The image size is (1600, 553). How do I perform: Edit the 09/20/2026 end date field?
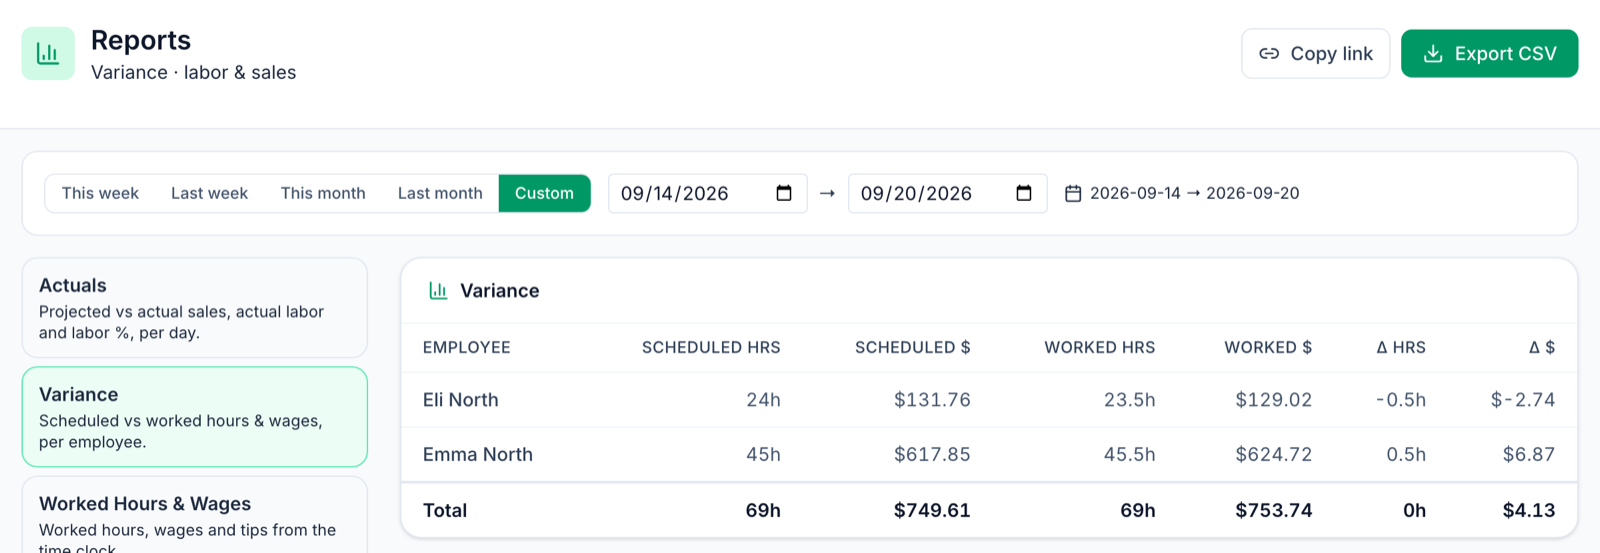[x=947, y=193]
